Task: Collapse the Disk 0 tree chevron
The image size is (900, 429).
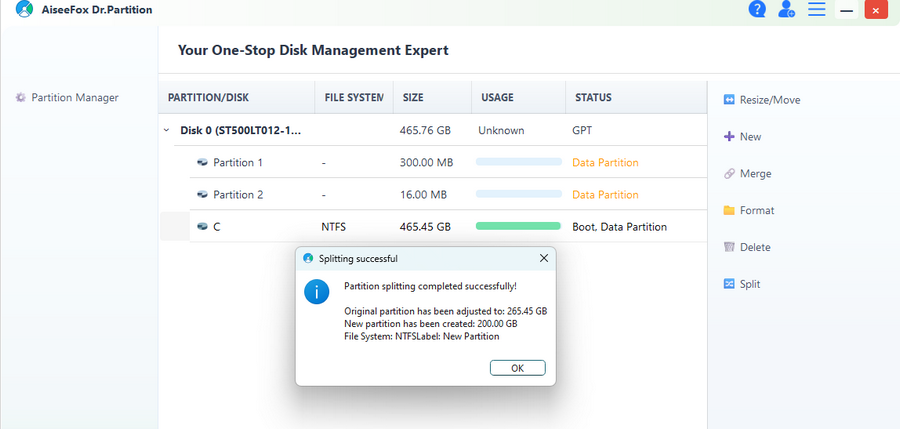Action: point(166,130)
